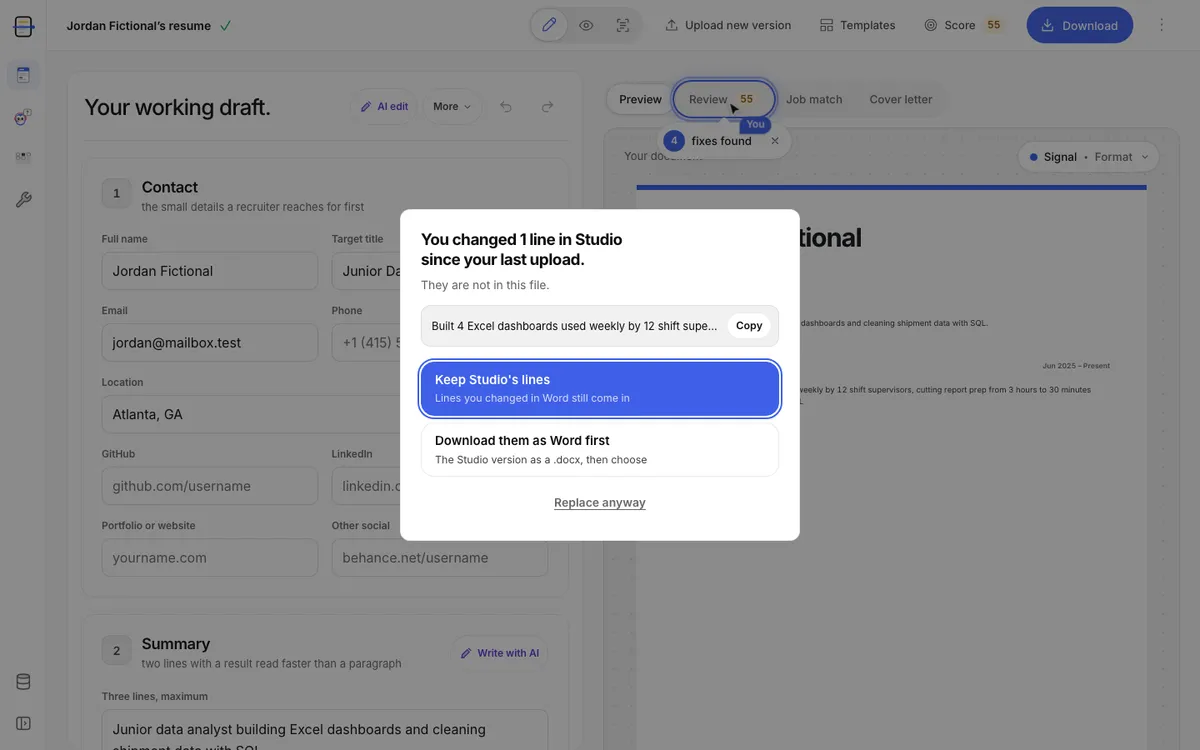
Task: Choose Keep Studio's lines
Action: (x=600, y=388)
